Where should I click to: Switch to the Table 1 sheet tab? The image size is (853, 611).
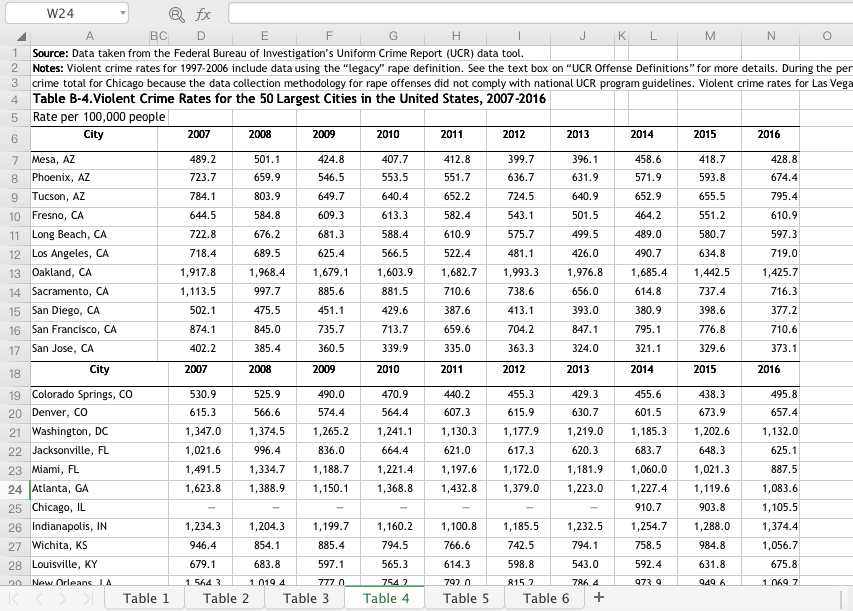coord(146,598)
